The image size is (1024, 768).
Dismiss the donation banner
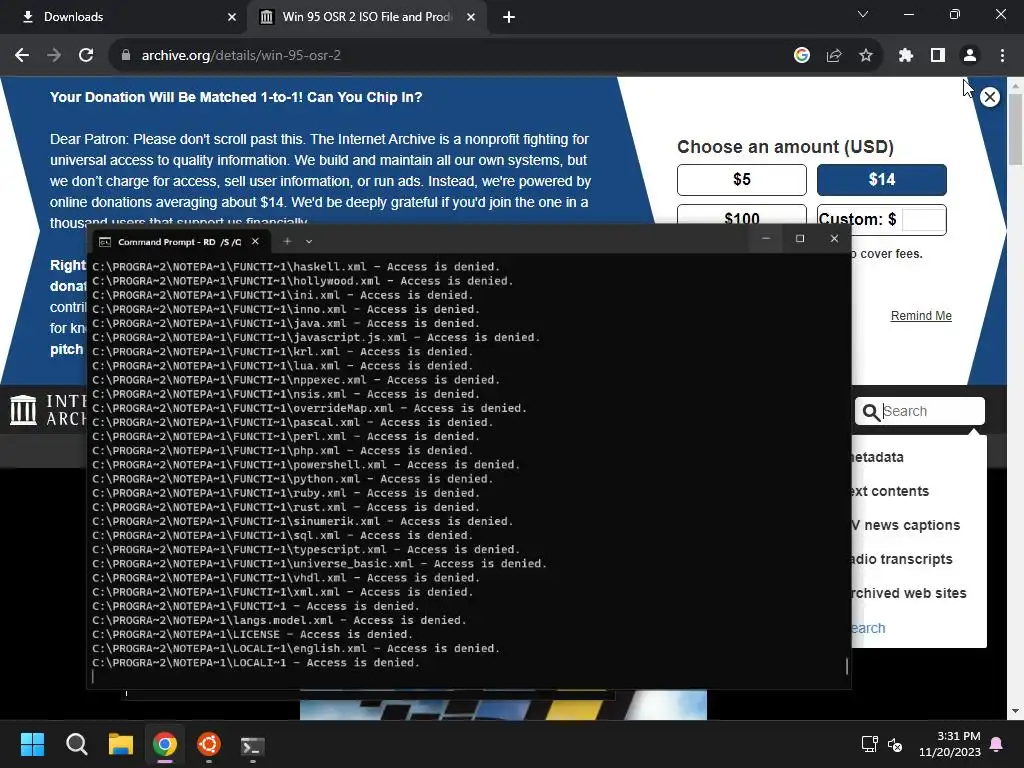pos(990,97)
